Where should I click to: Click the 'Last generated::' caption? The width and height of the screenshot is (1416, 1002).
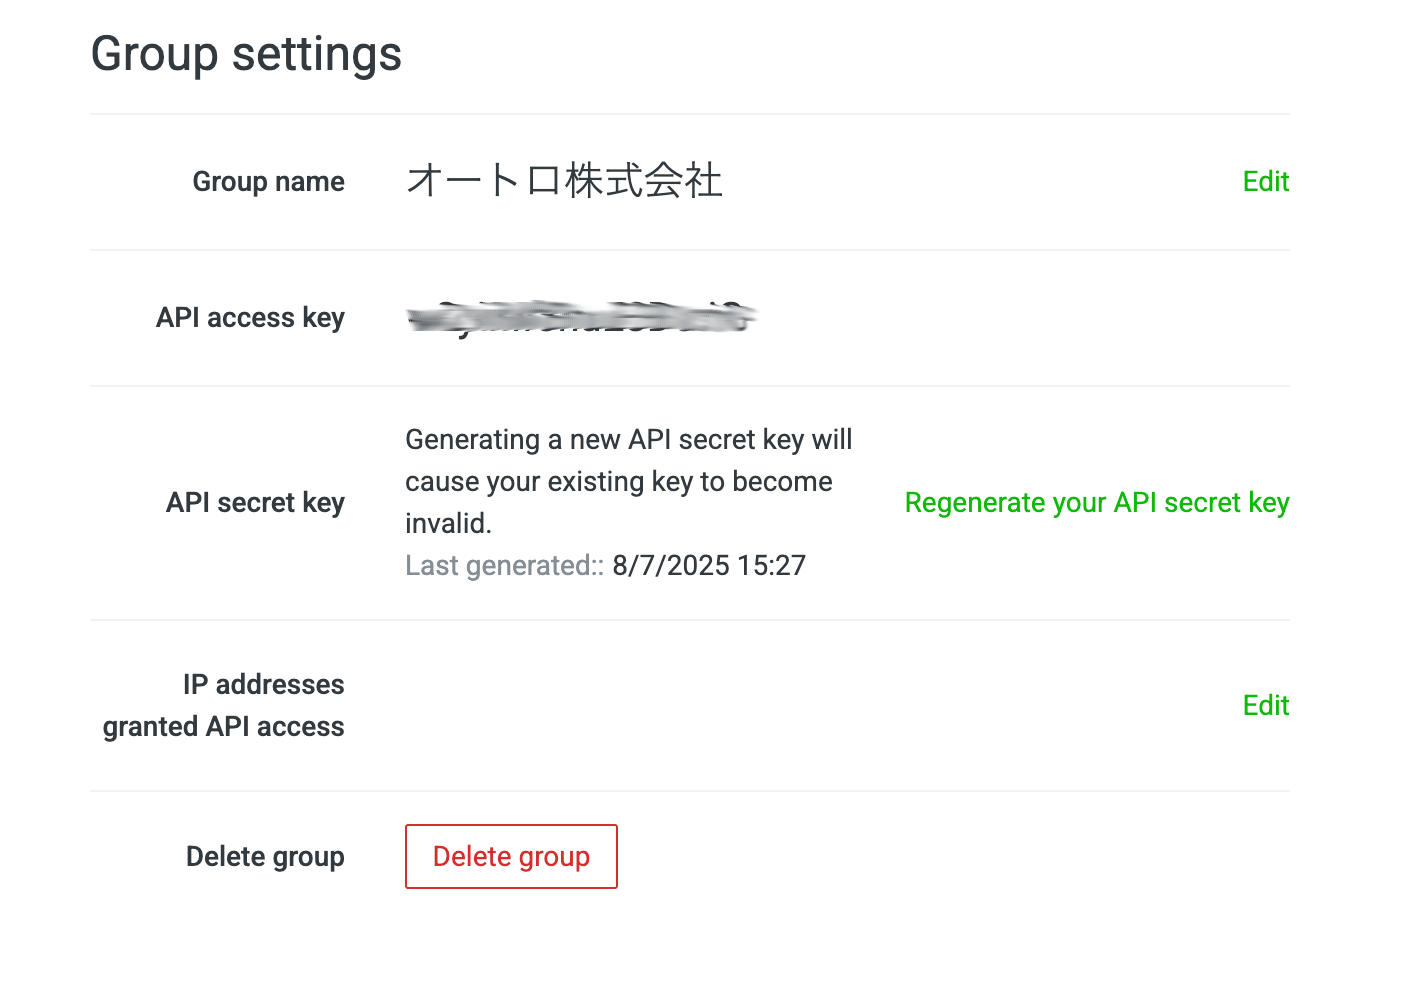coord(505,565)
